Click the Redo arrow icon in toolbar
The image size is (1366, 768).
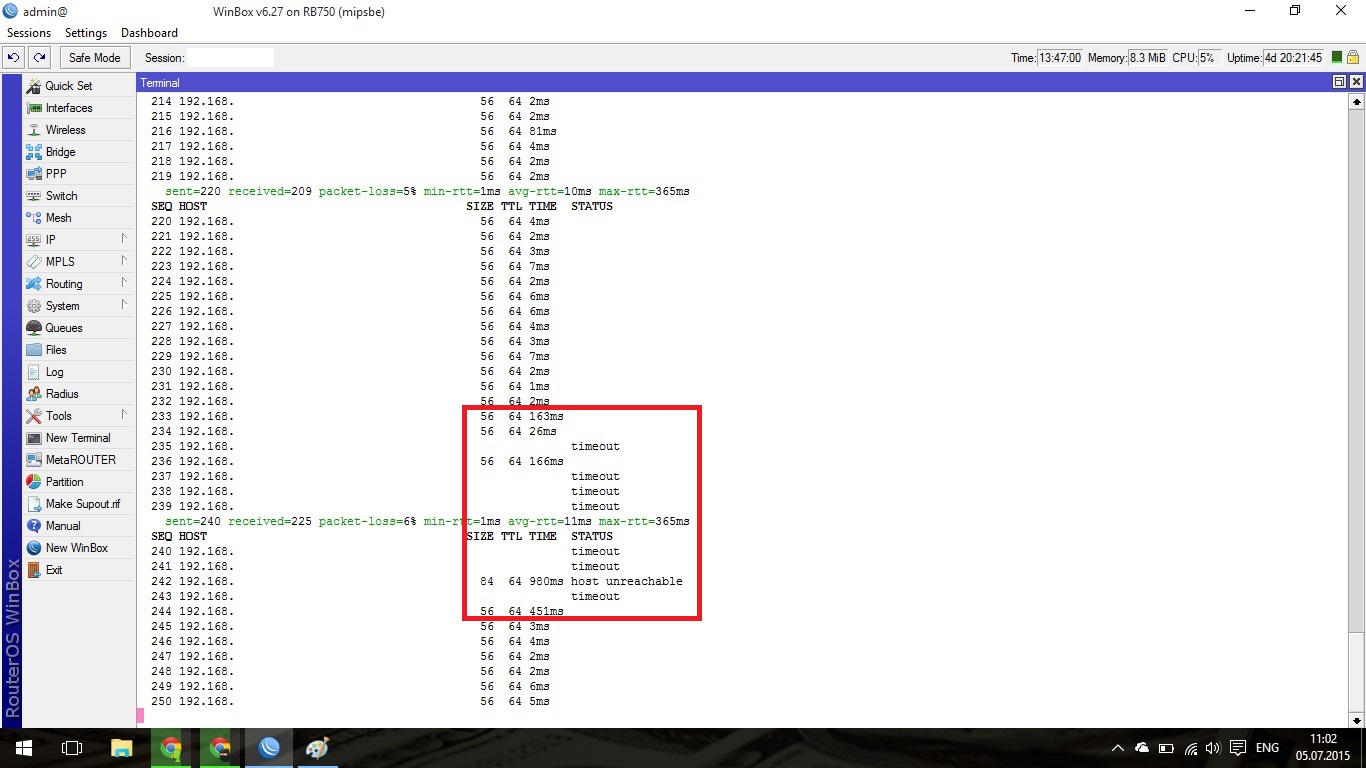pyautogui.click(x=40, y=58)
